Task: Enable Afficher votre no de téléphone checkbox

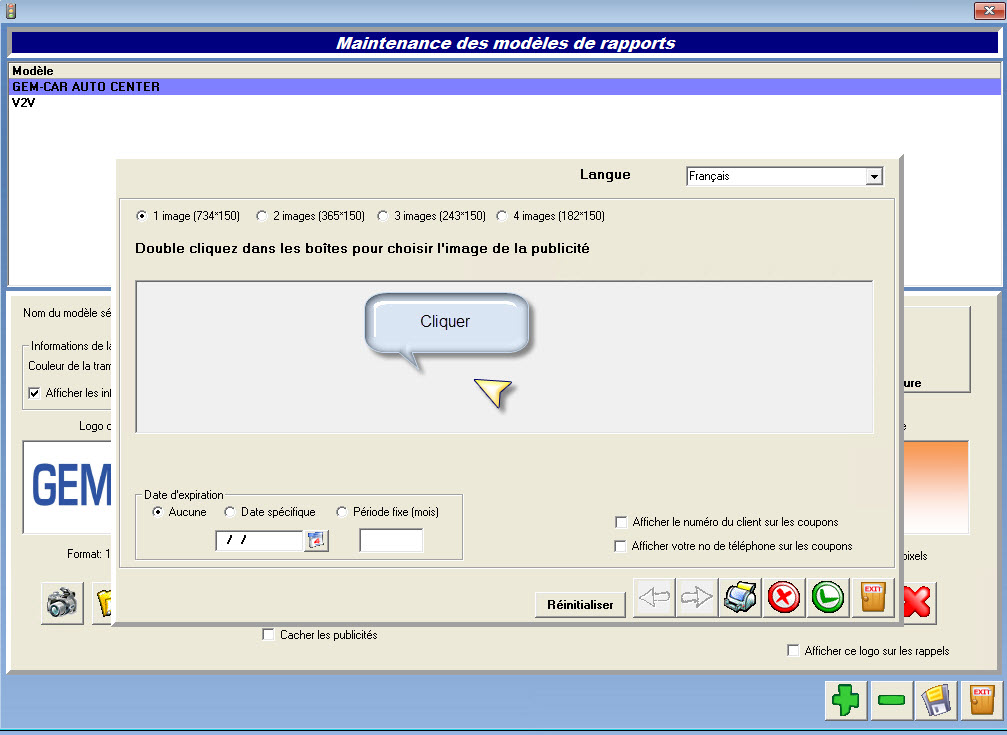Action: pyautogui.click(x=620, y=546)
